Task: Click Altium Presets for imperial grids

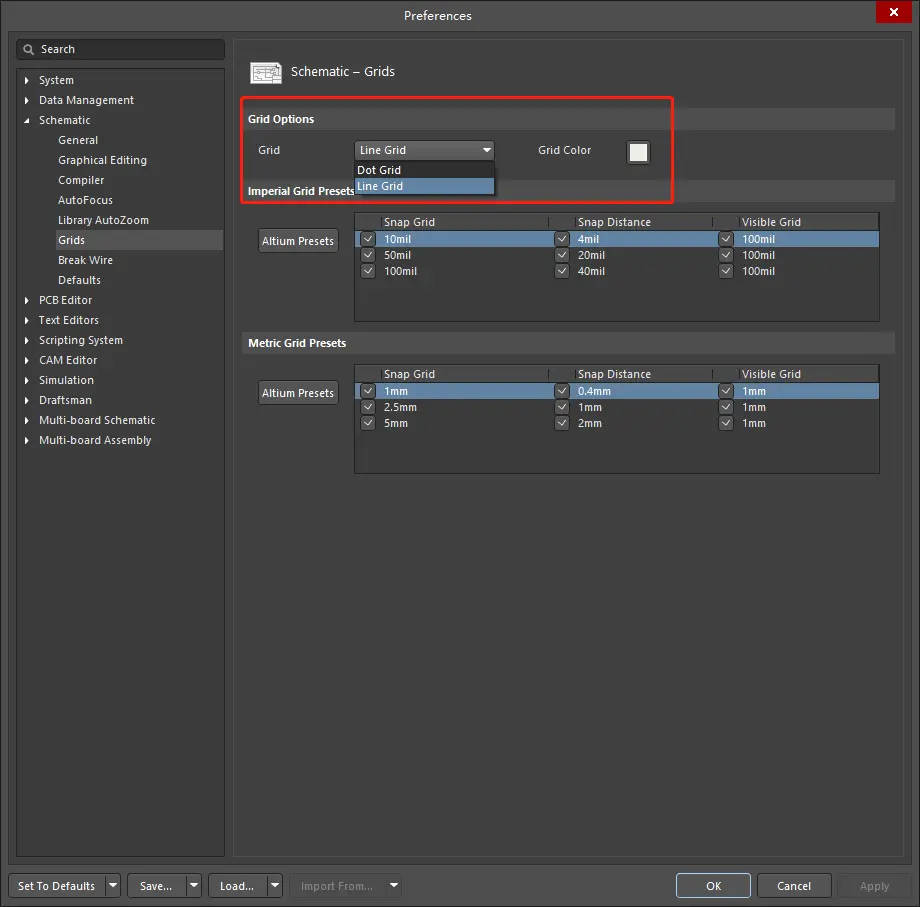Action: click(298, 241)
